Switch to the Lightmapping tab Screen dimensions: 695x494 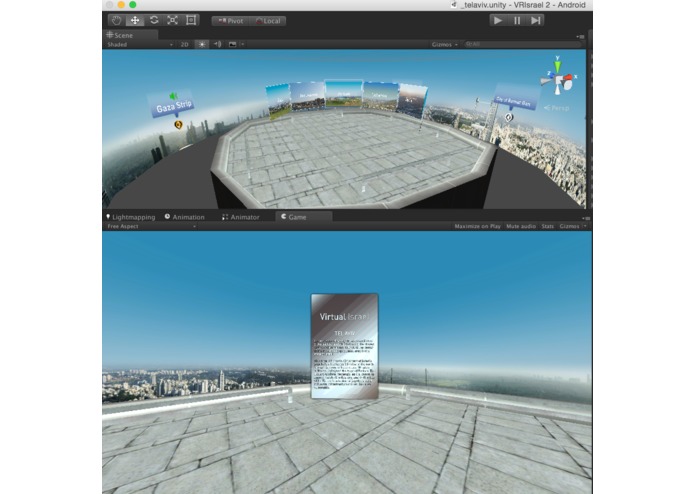point(131,217)
